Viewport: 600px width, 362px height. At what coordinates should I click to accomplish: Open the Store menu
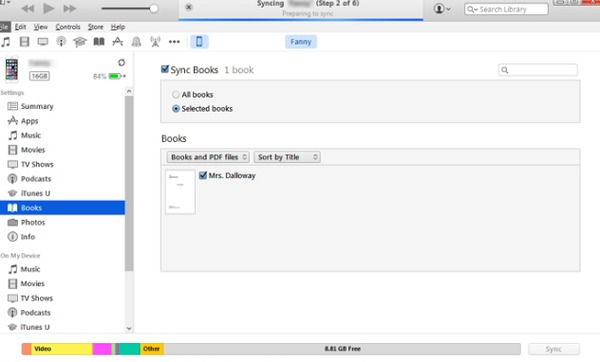coord(95,27)
